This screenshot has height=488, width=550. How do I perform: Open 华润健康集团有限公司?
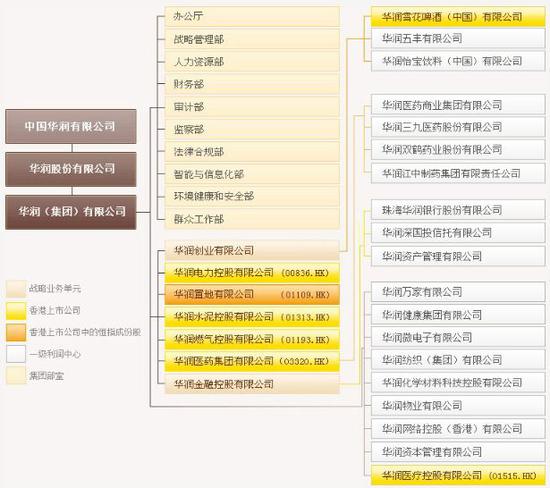tap(458, 315)
